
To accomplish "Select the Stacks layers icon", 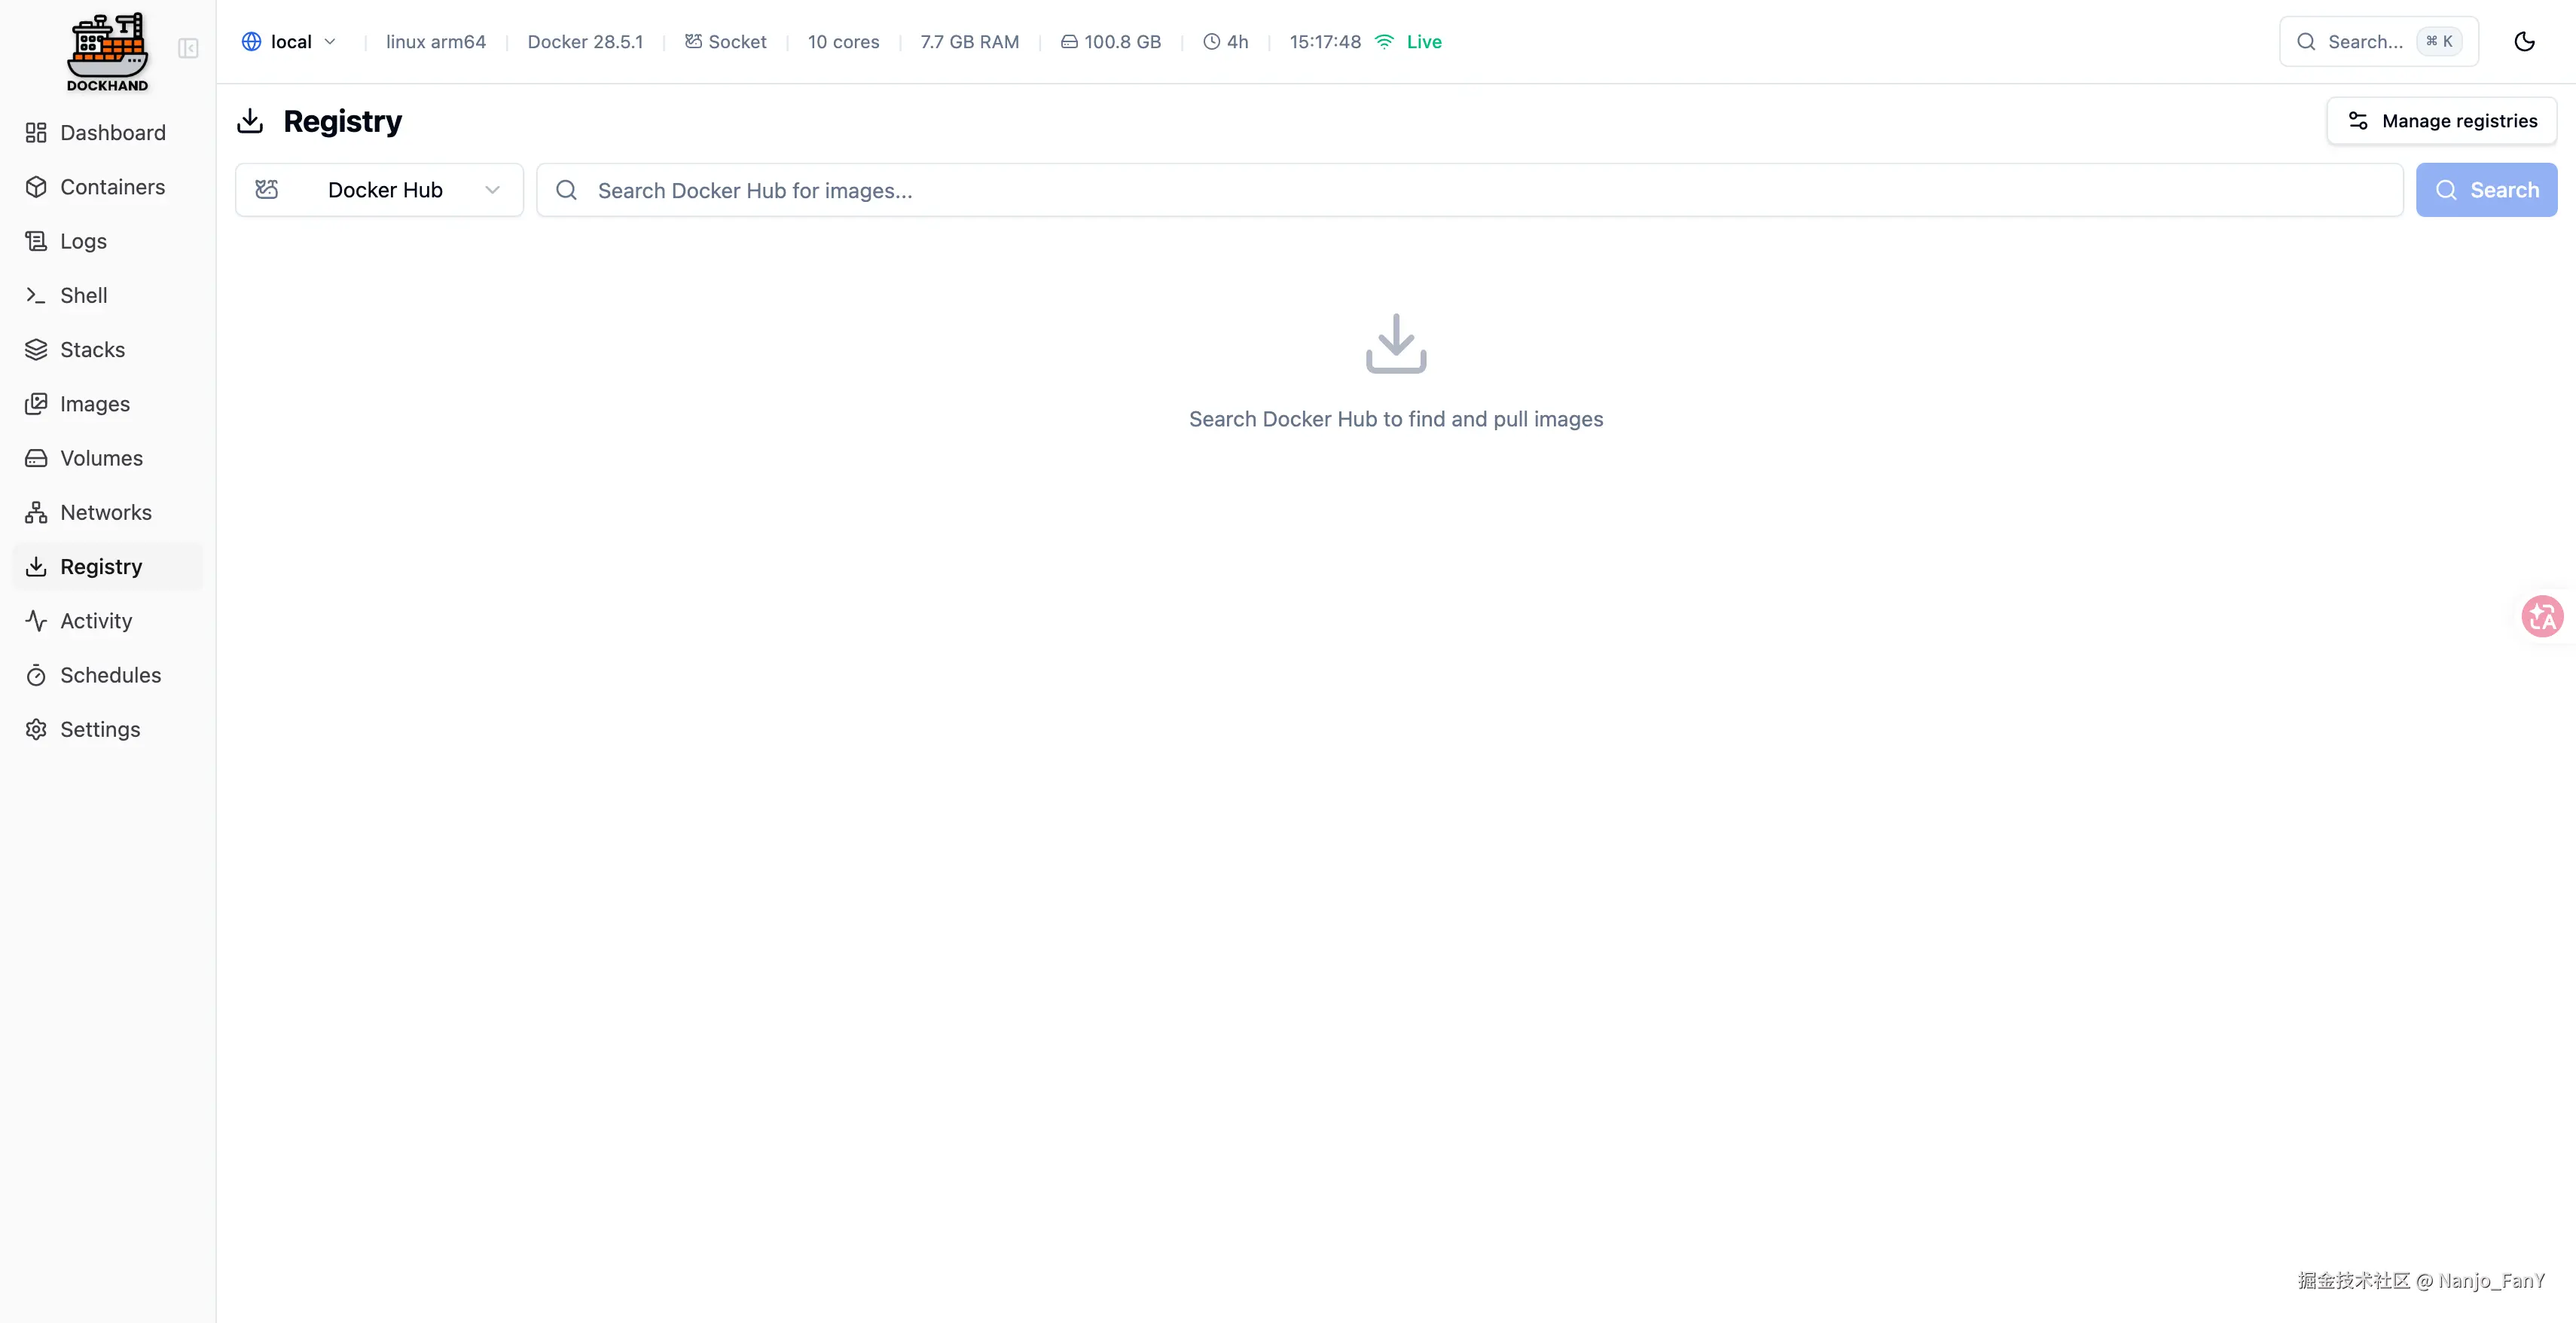I will tap(37, 350).
